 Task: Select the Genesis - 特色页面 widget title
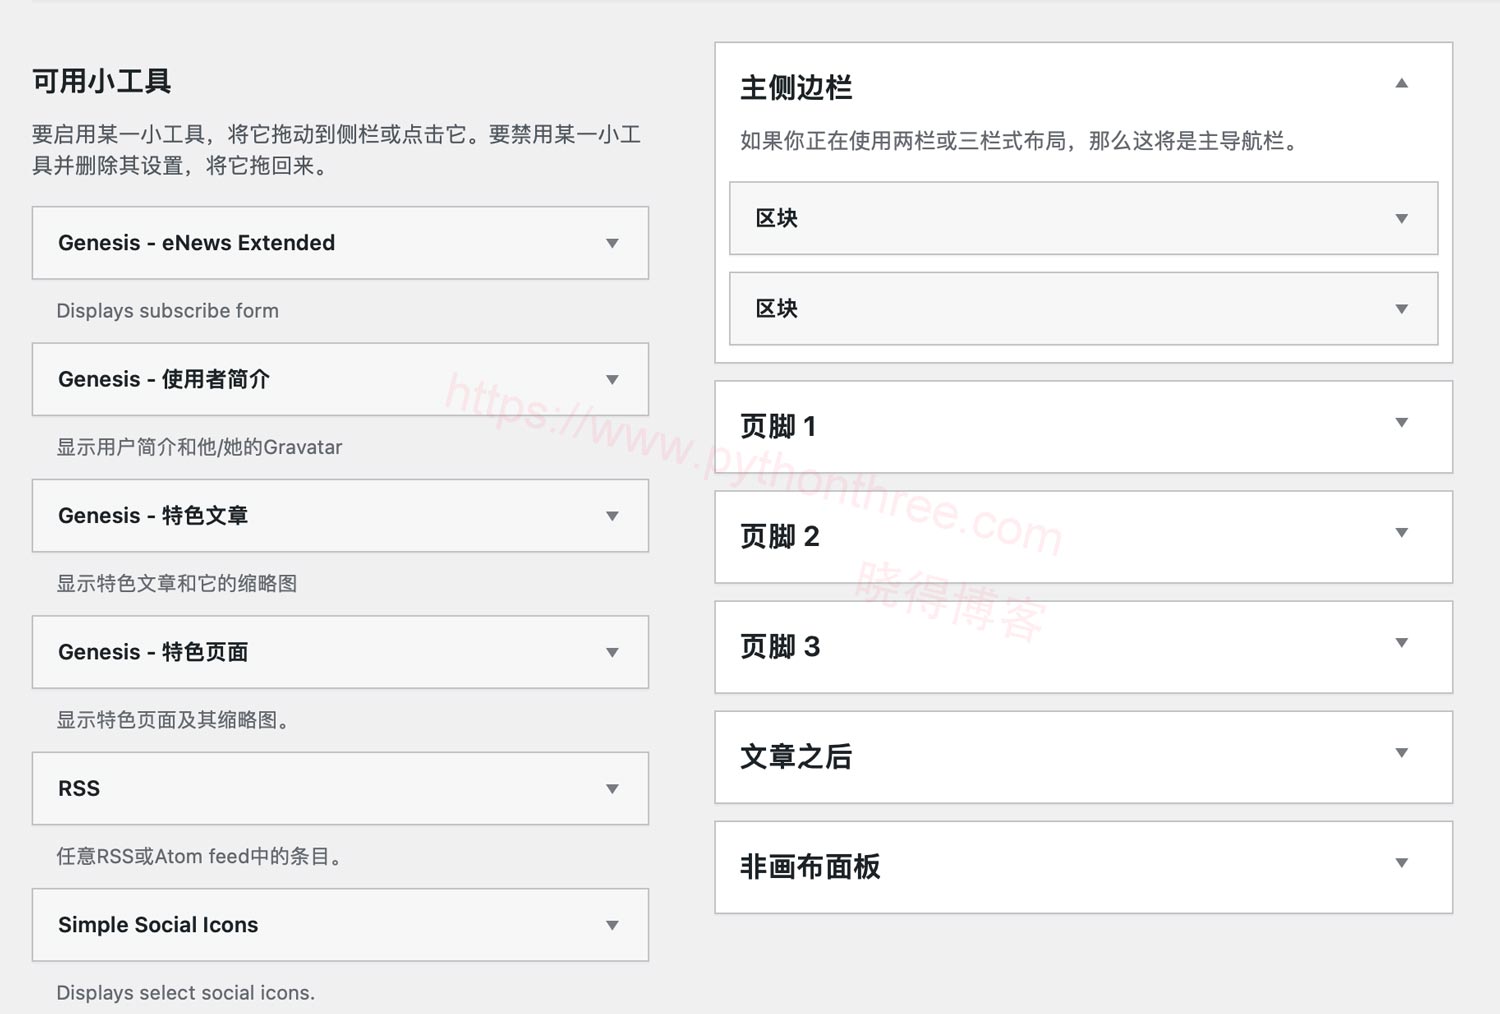click(153, 652)
